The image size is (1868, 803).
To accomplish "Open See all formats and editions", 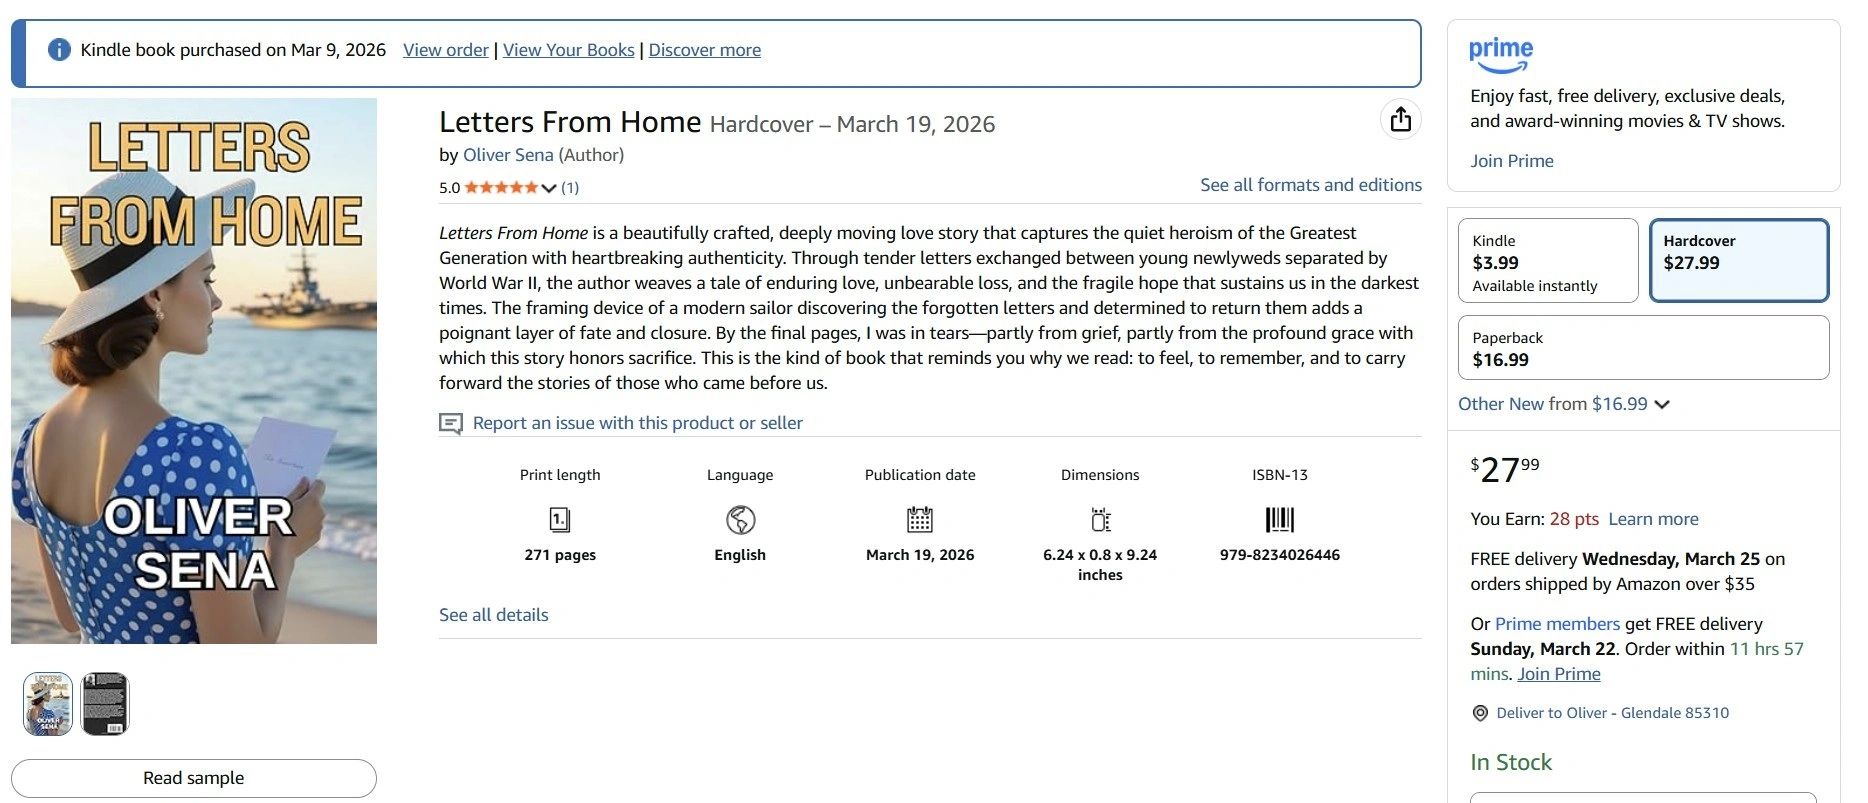I will tap(1310, 185).
